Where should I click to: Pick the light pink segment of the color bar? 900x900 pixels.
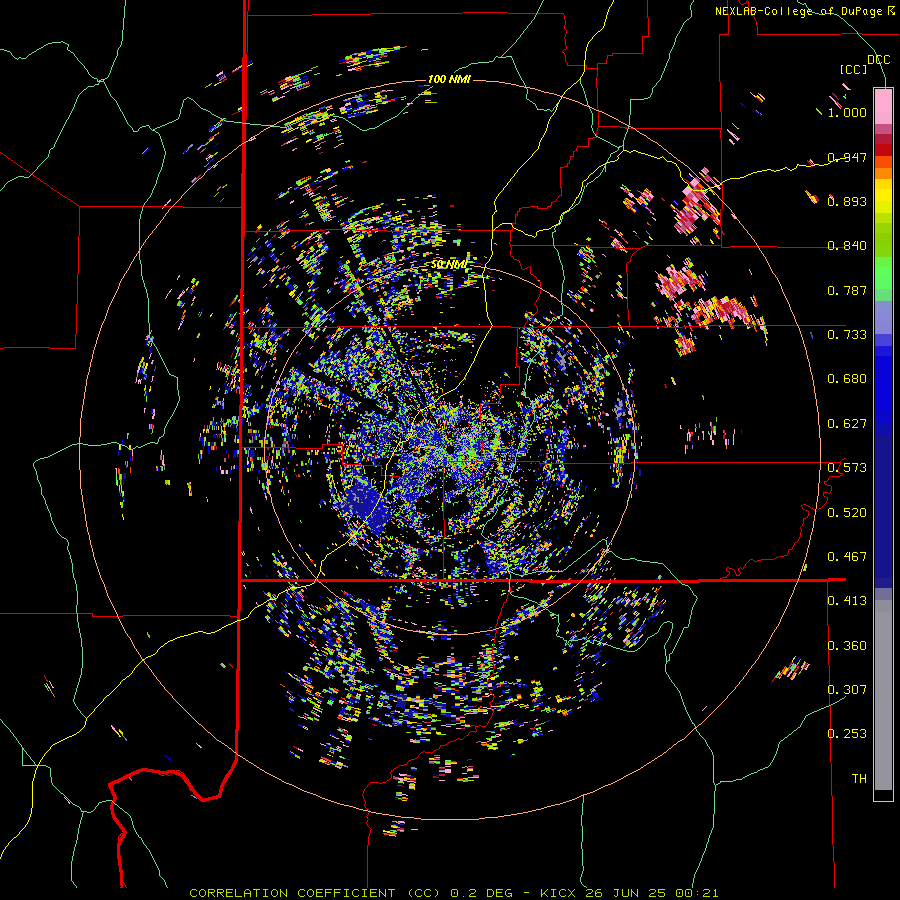pyautogui.click(x=883, y=107)
